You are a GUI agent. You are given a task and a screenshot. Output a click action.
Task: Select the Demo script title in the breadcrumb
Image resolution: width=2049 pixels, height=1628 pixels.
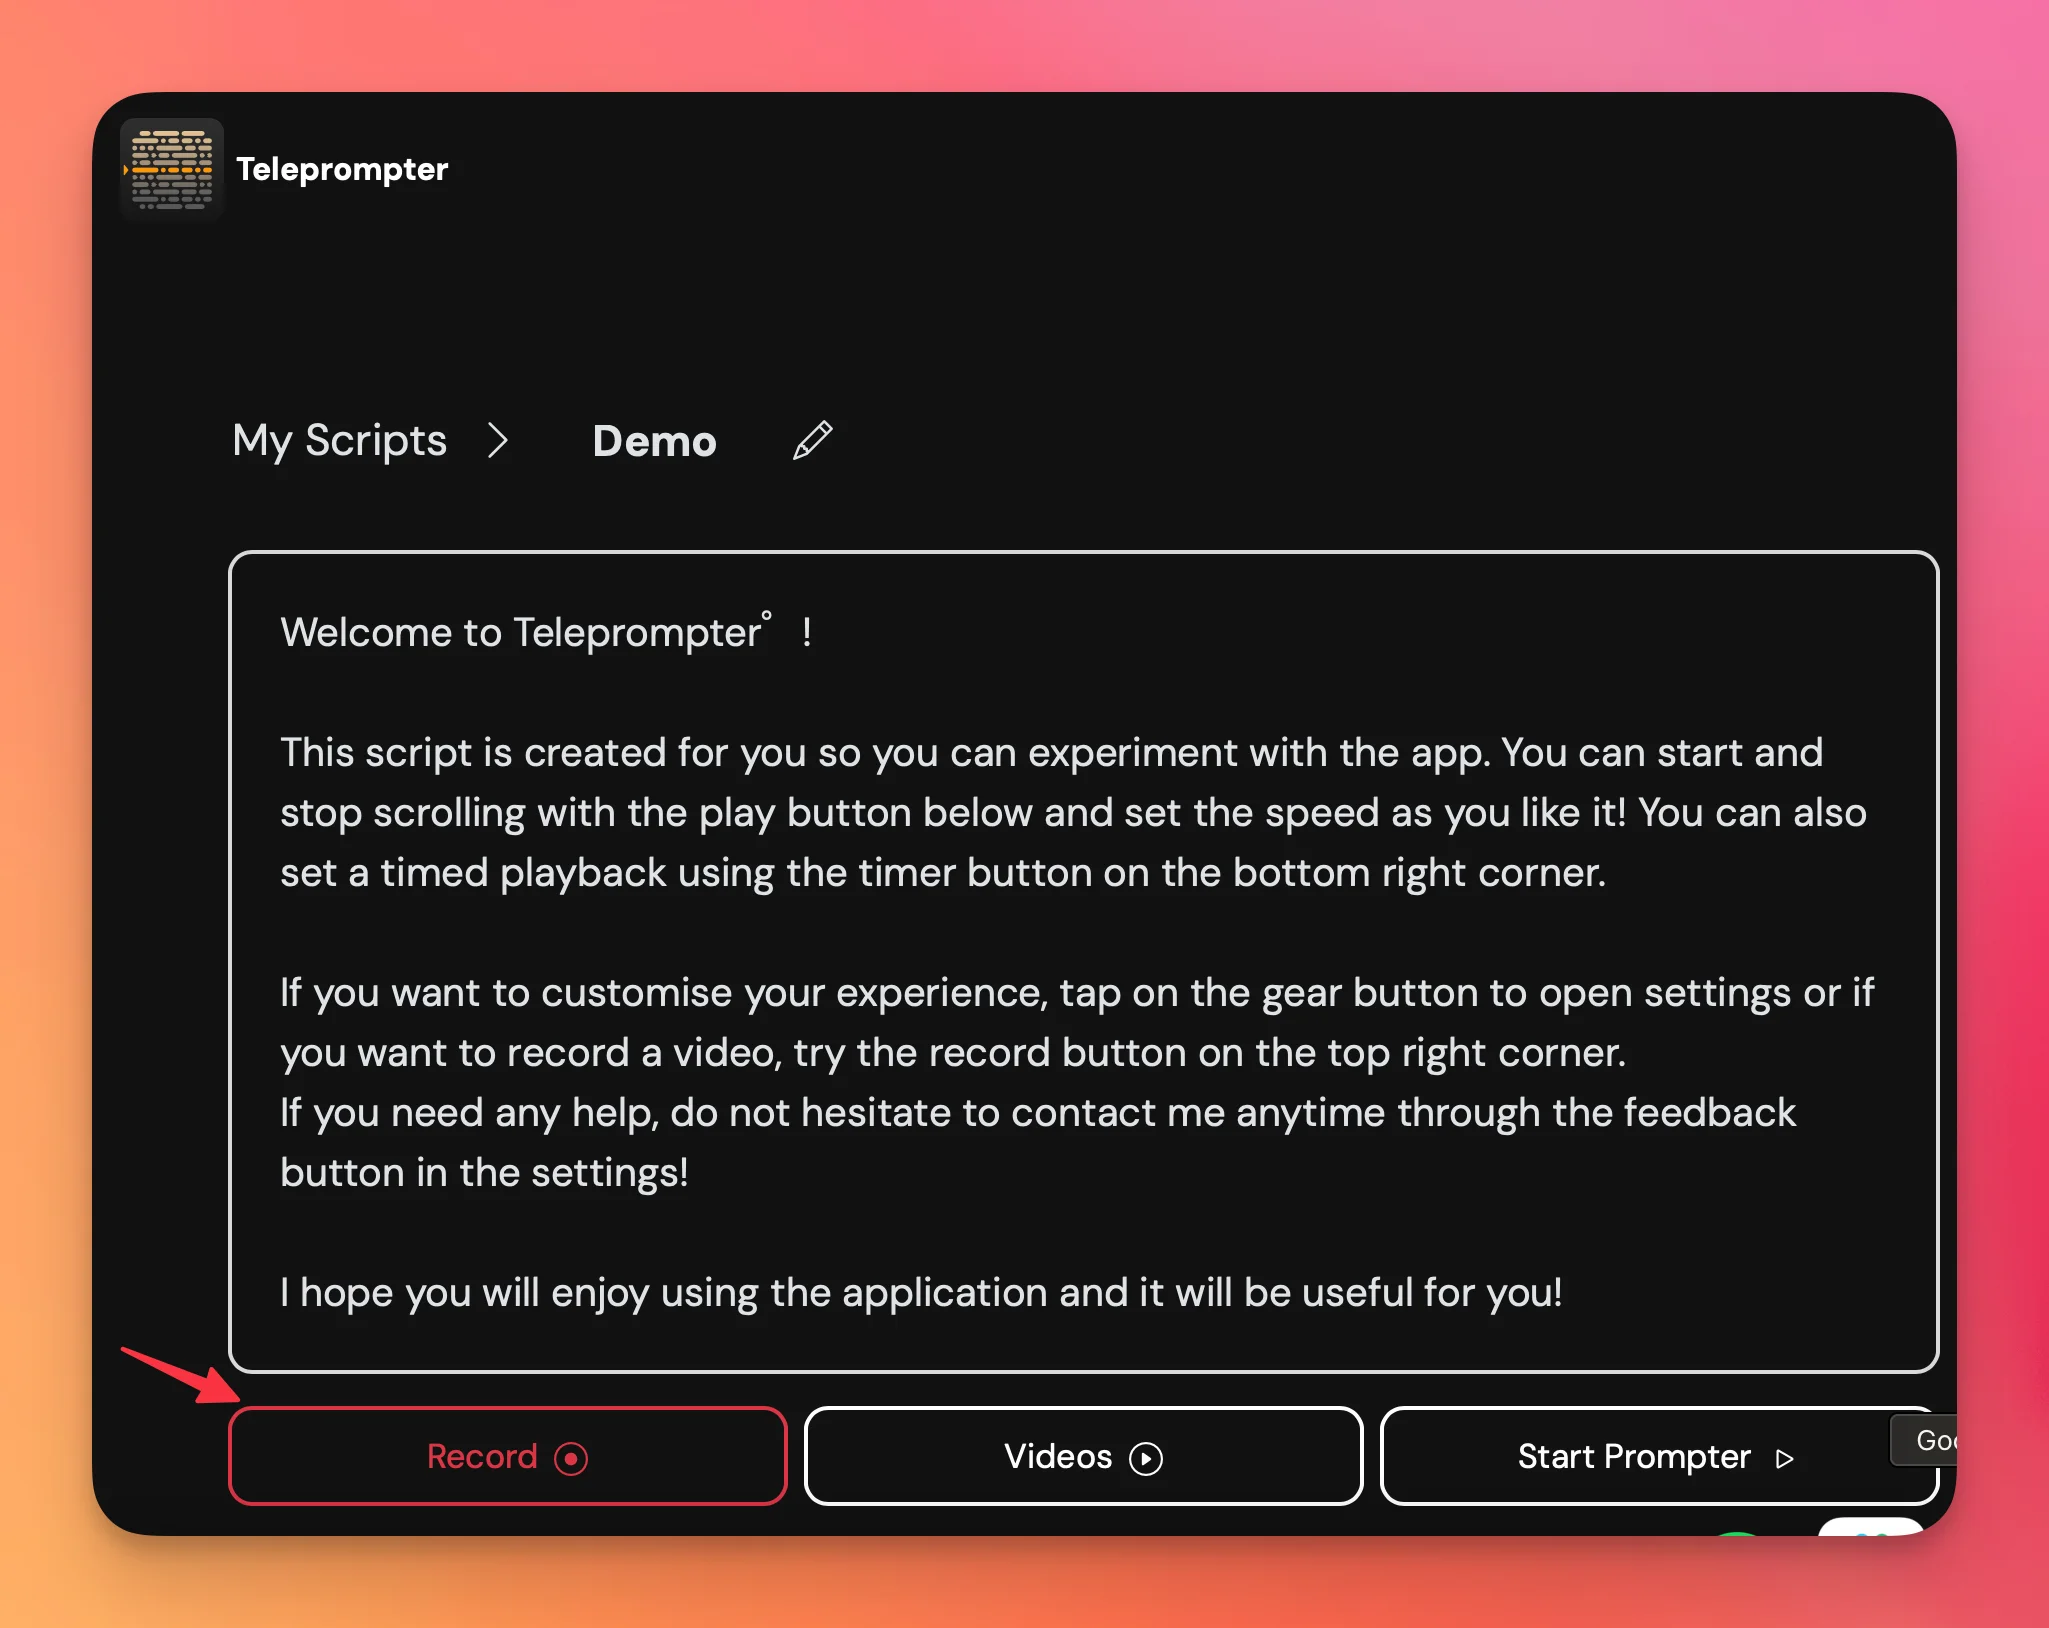[x=655, y=441]
